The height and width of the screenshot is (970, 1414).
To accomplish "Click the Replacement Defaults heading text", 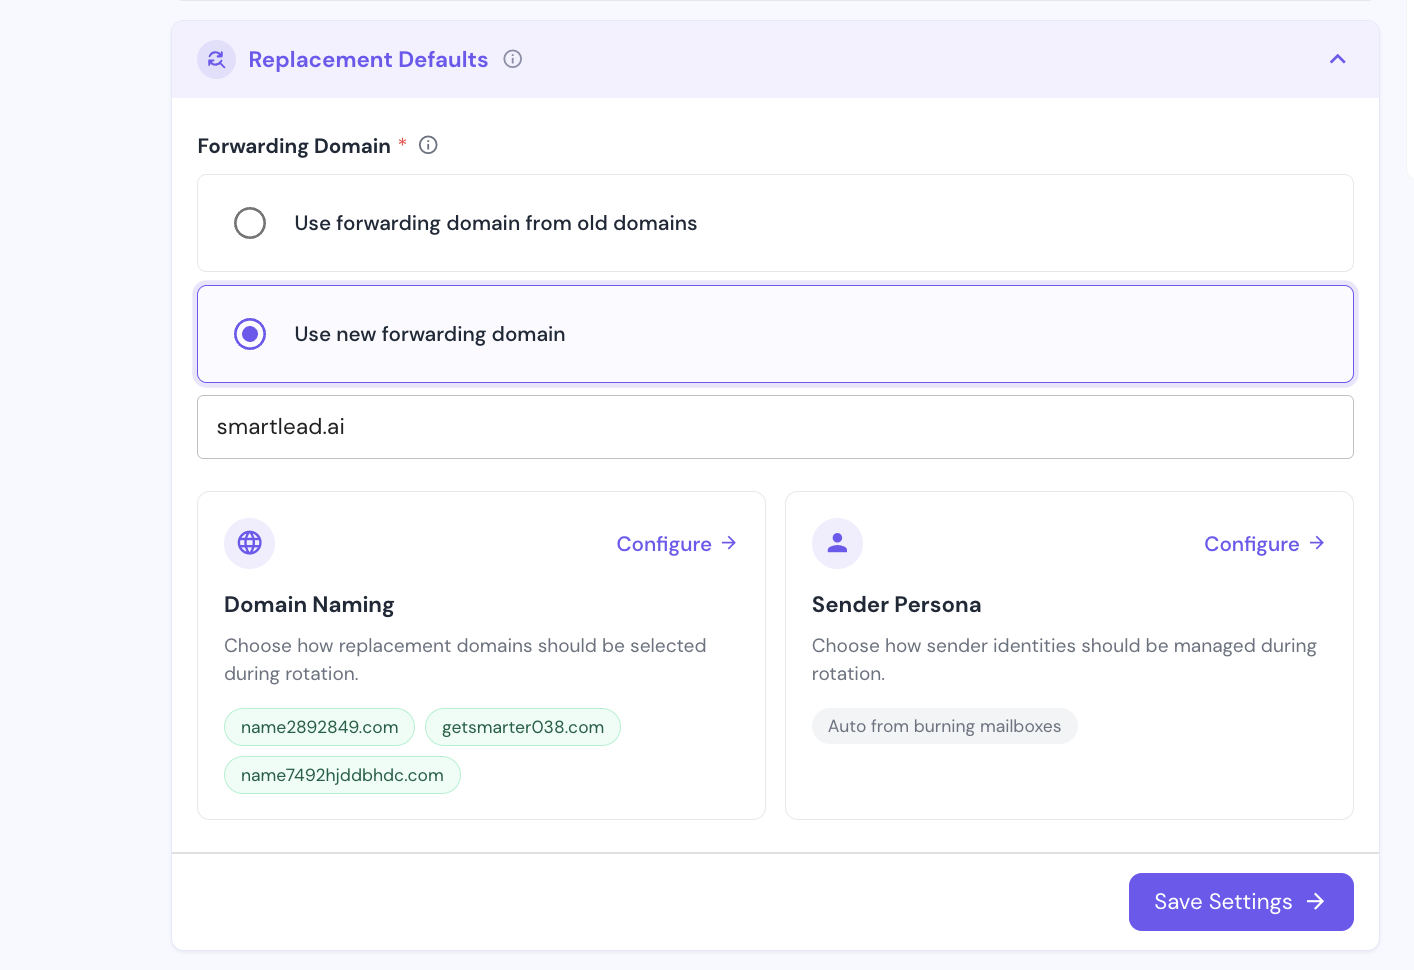I will [x=368, y=60].
